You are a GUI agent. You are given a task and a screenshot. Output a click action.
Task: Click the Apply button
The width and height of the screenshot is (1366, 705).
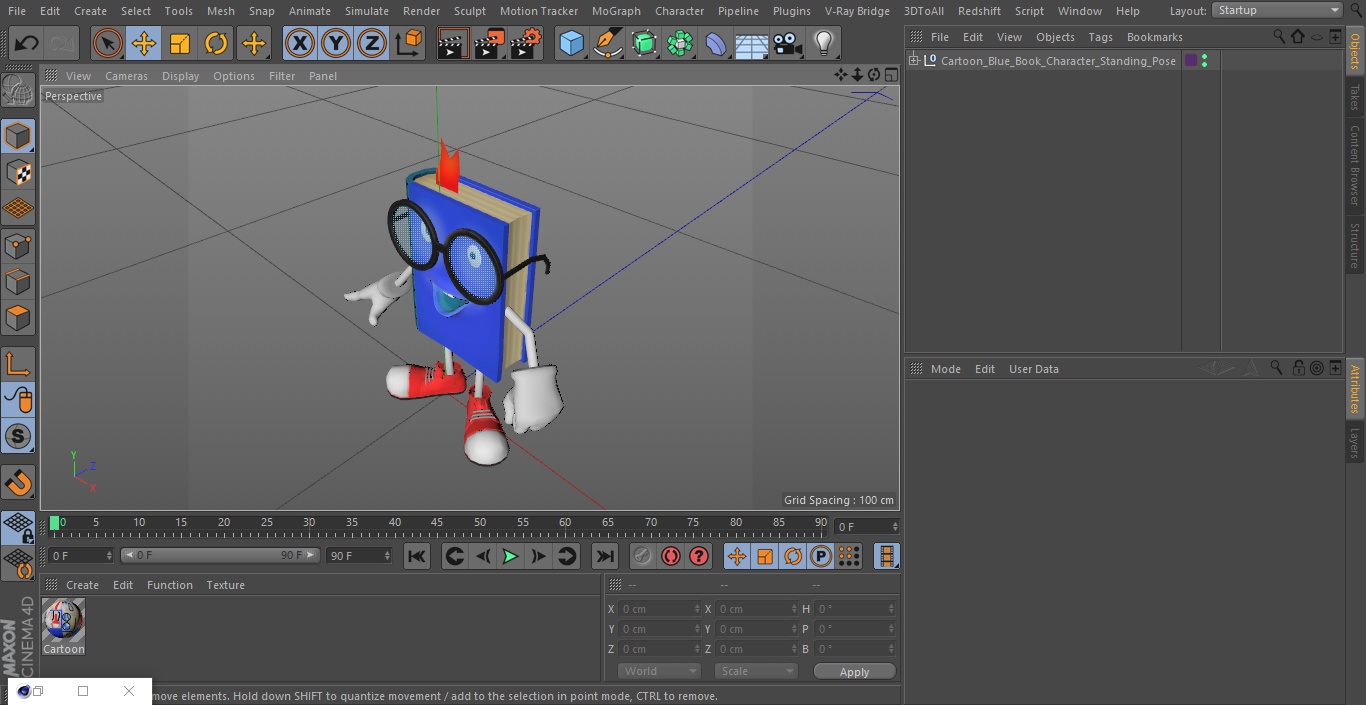(x=854, y=672)
